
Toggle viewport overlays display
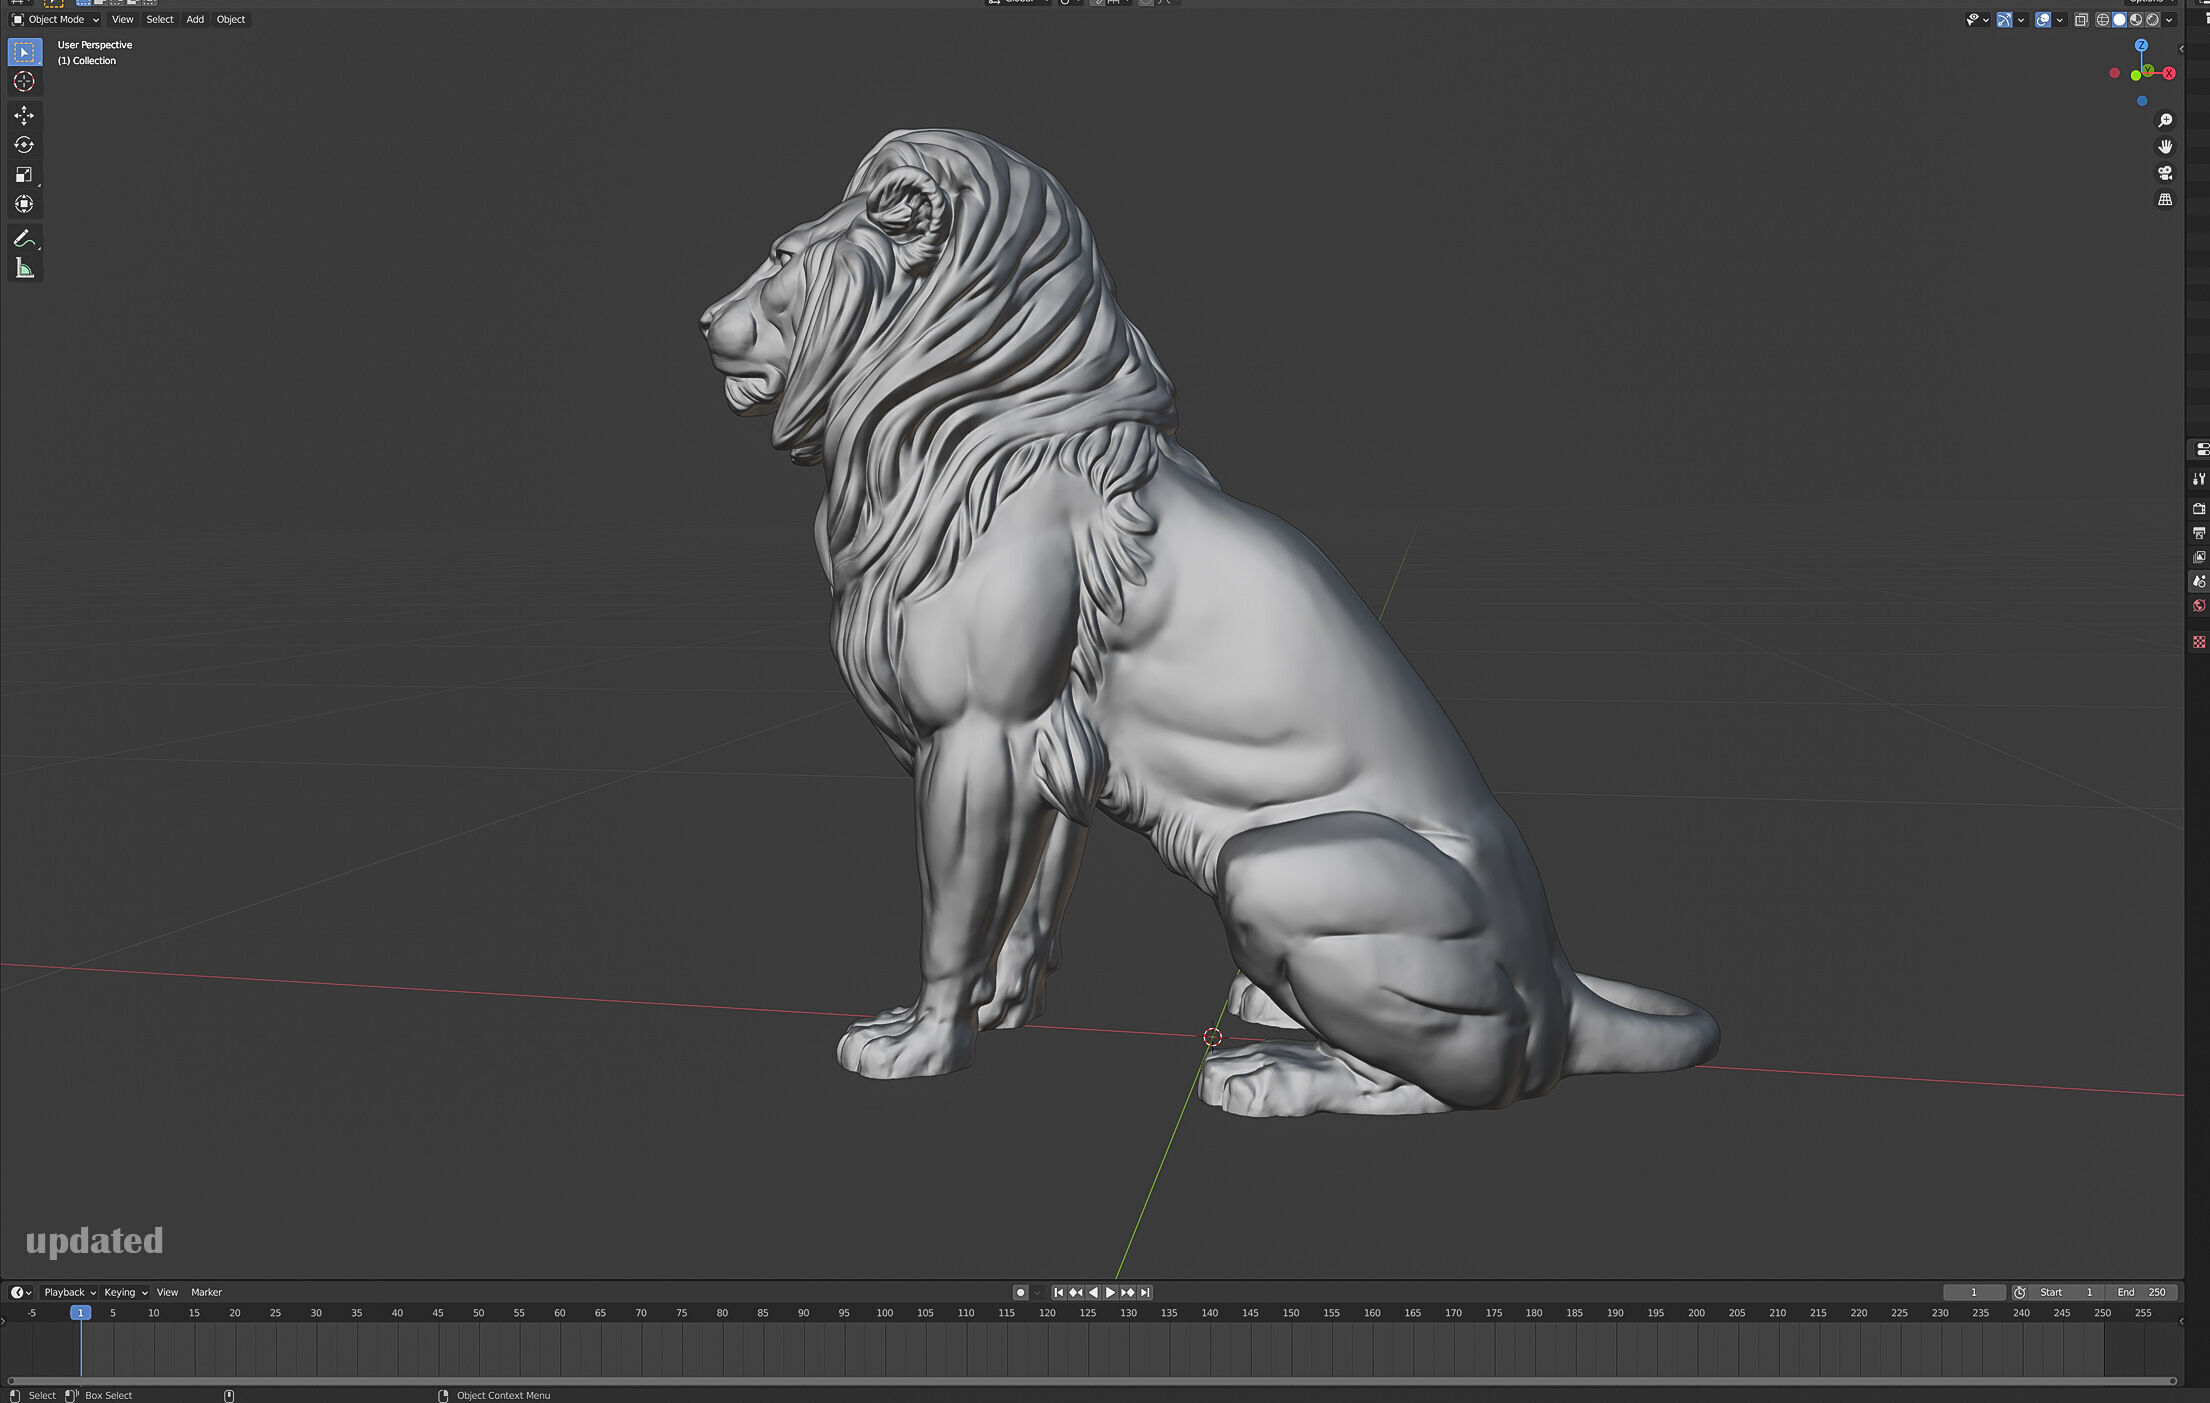click(2043, 20)
